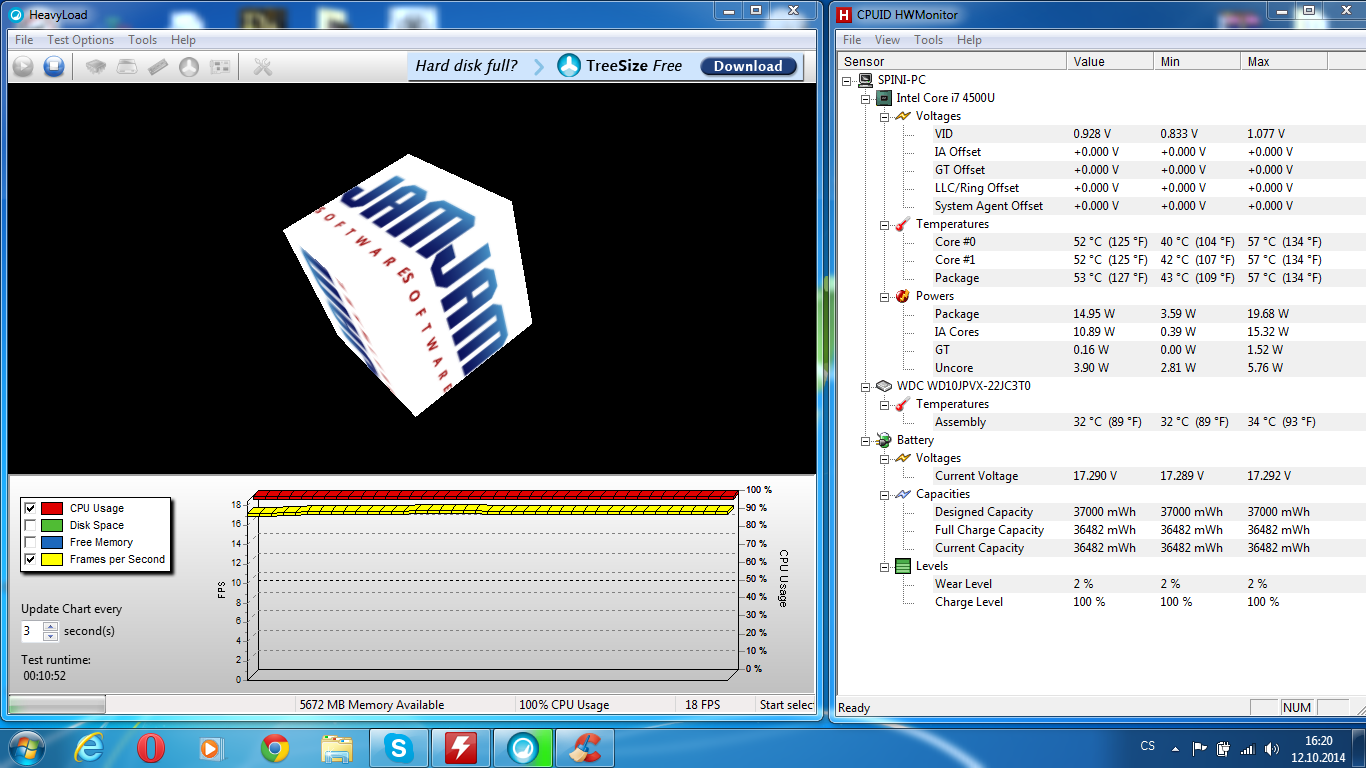
Task: Collapse the Battery tree node
Action: pos(866,440)
